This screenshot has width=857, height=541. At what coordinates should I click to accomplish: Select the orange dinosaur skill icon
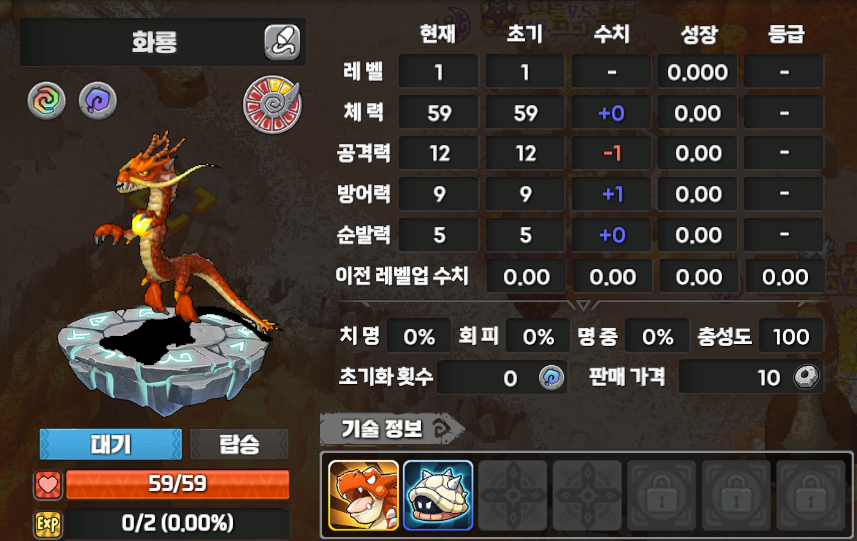coord(363,495)
